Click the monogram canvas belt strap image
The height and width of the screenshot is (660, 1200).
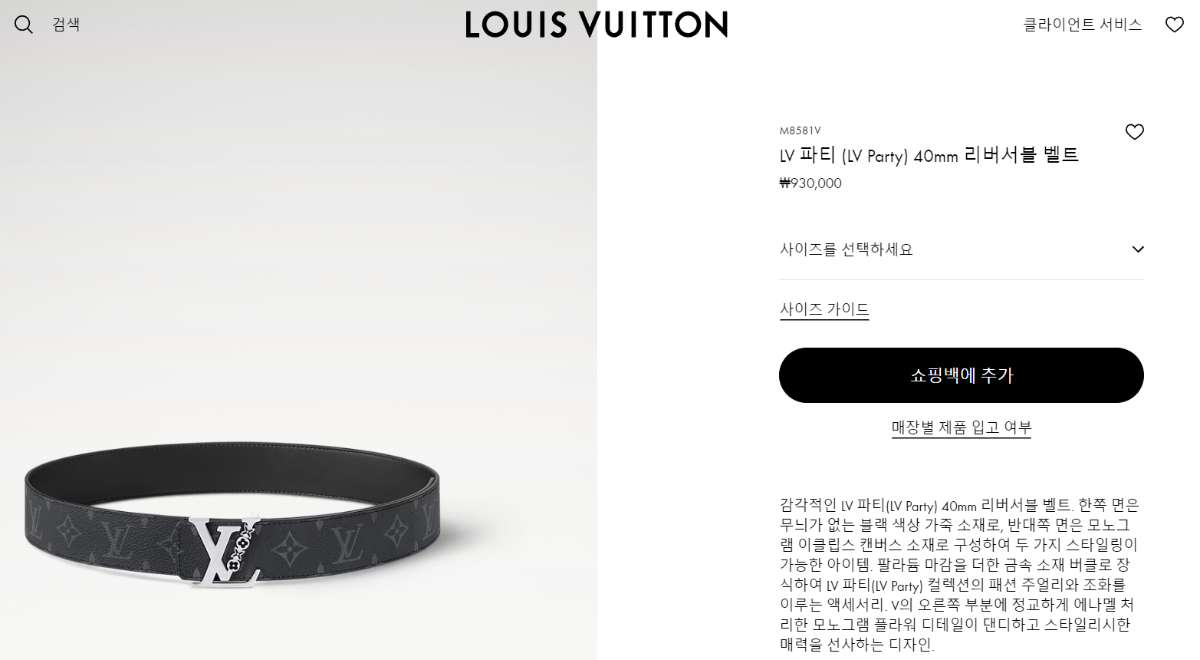point(100,530)
